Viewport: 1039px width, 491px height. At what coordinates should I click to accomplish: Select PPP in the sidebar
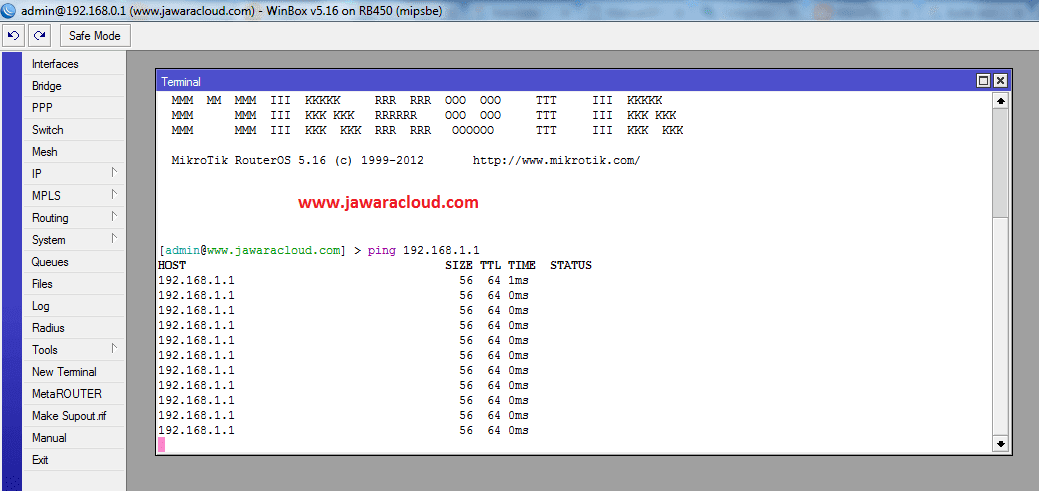pyautogui.click(x=74, y=108)
